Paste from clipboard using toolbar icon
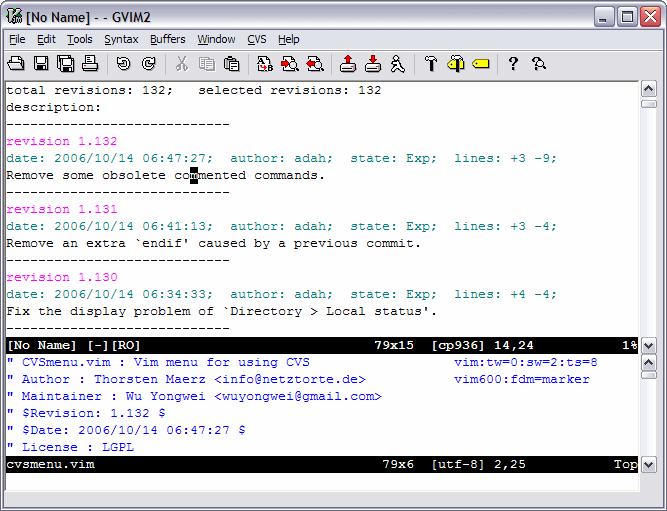The height and width of the screenshot is (511, 667). click(x=231, y=64)
